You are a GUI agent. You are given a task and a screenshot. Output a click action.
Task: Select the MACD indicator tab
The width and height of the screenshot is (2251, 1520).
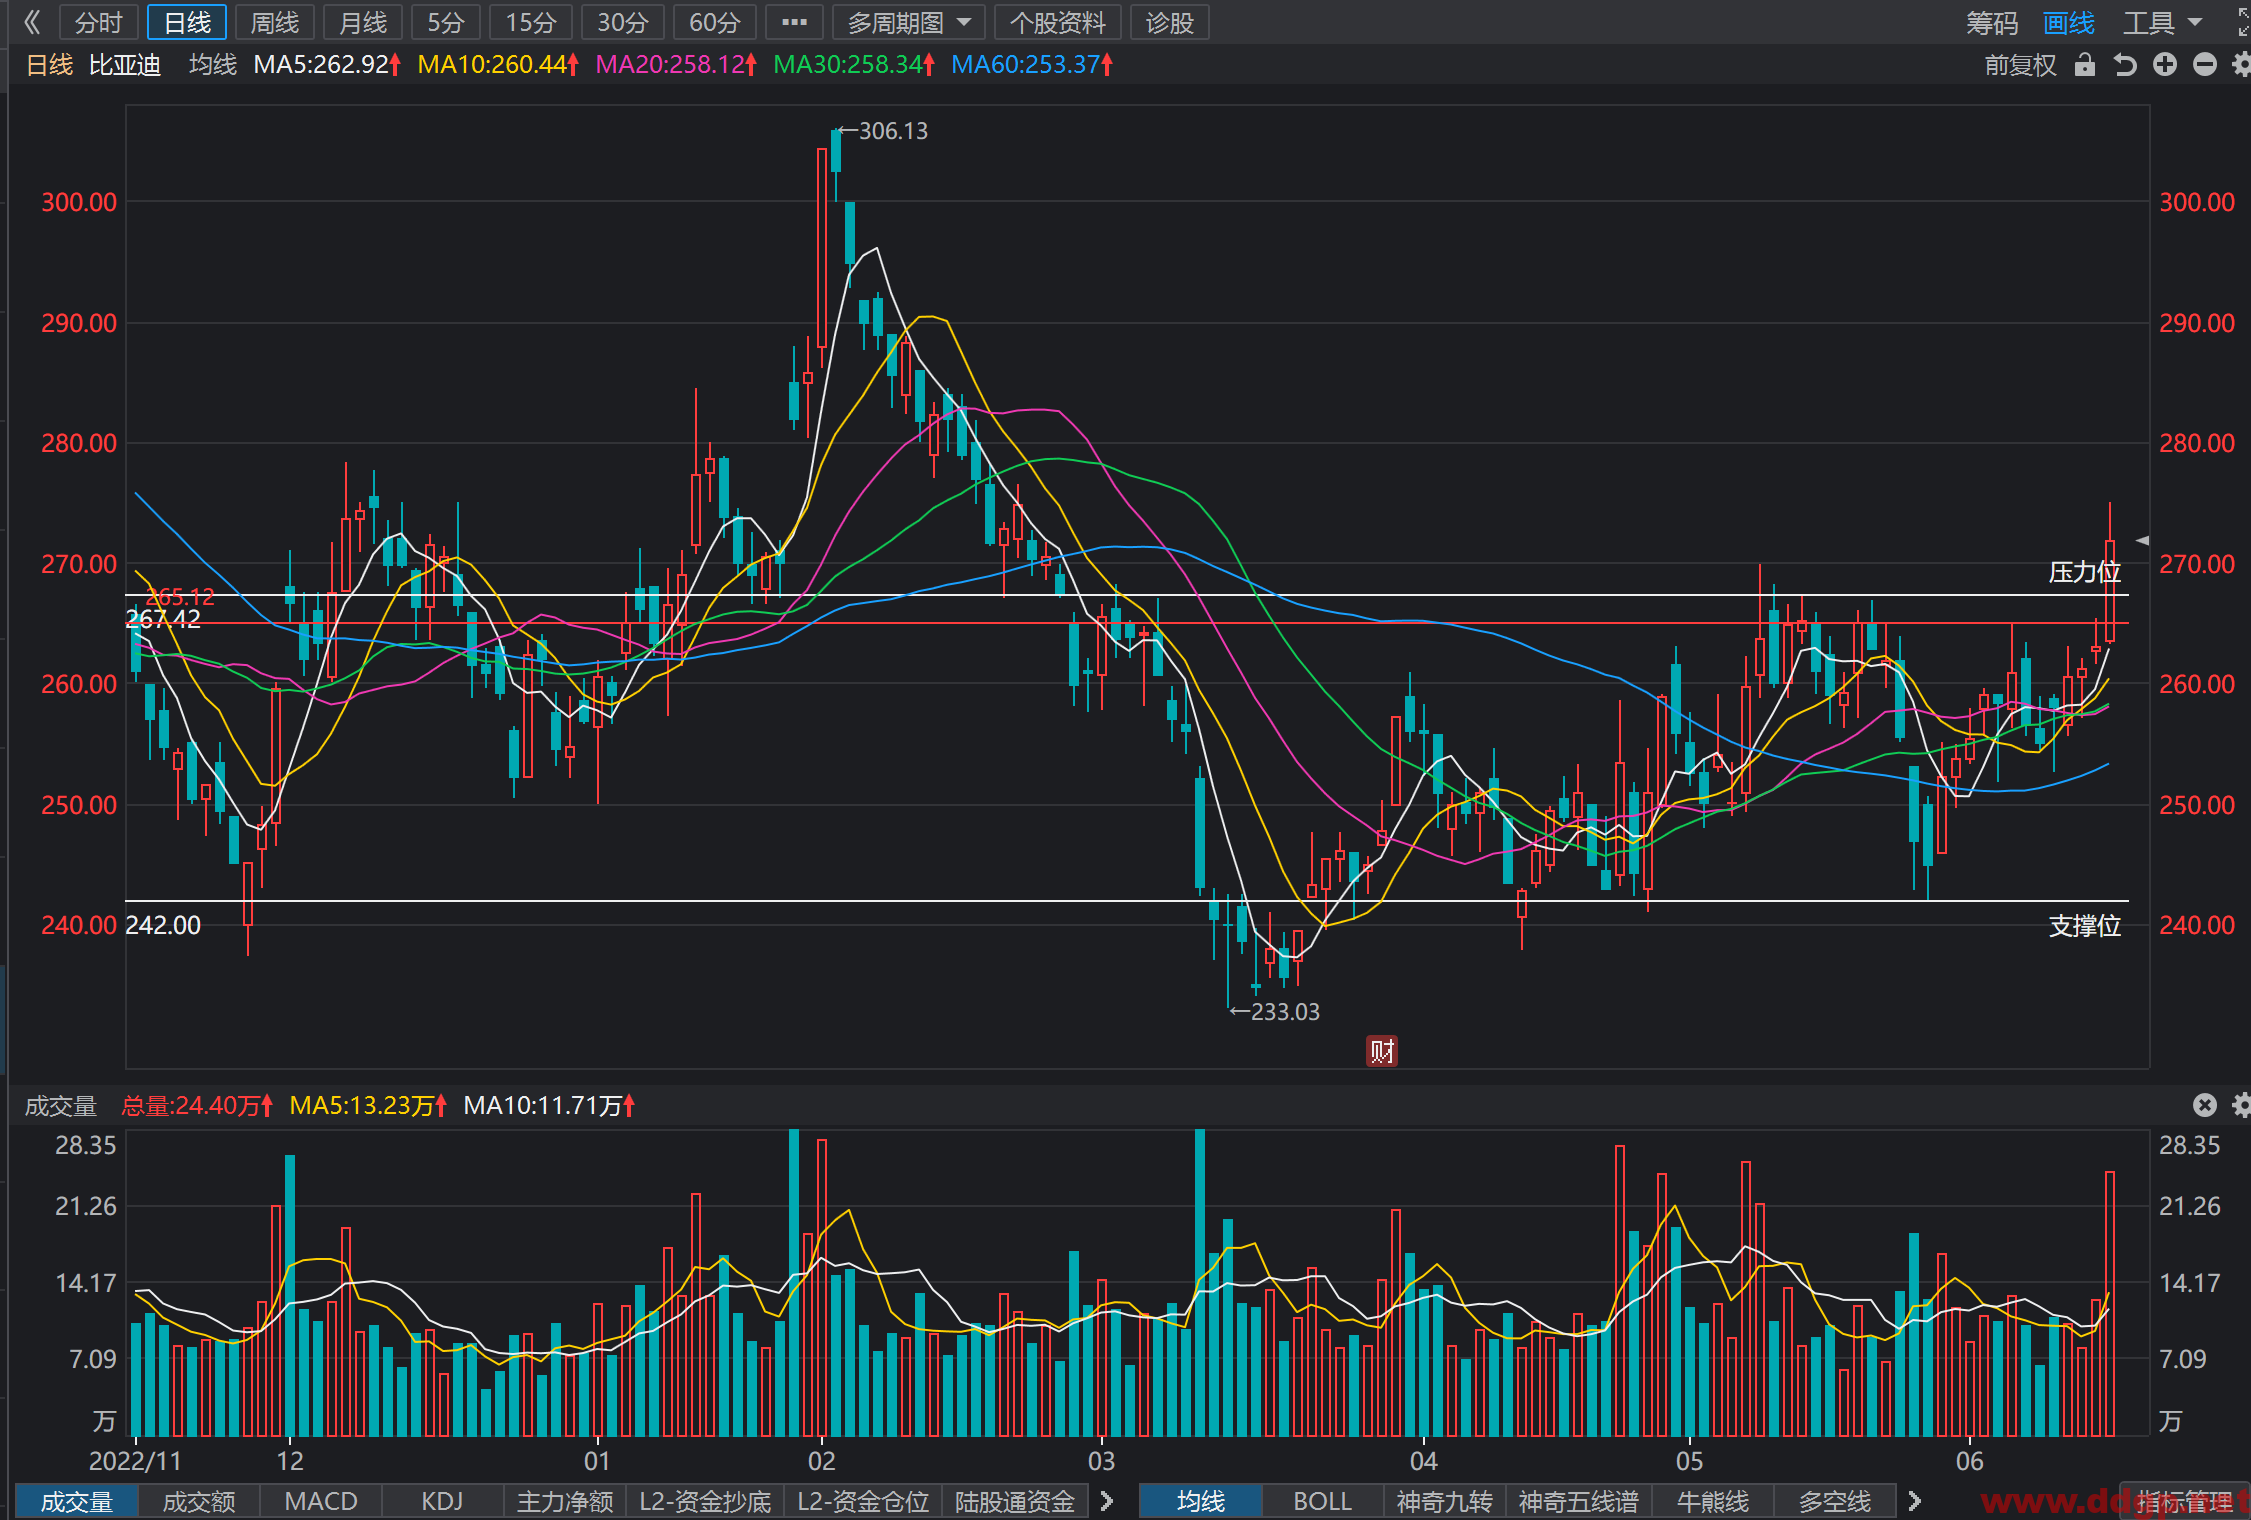321,1501
